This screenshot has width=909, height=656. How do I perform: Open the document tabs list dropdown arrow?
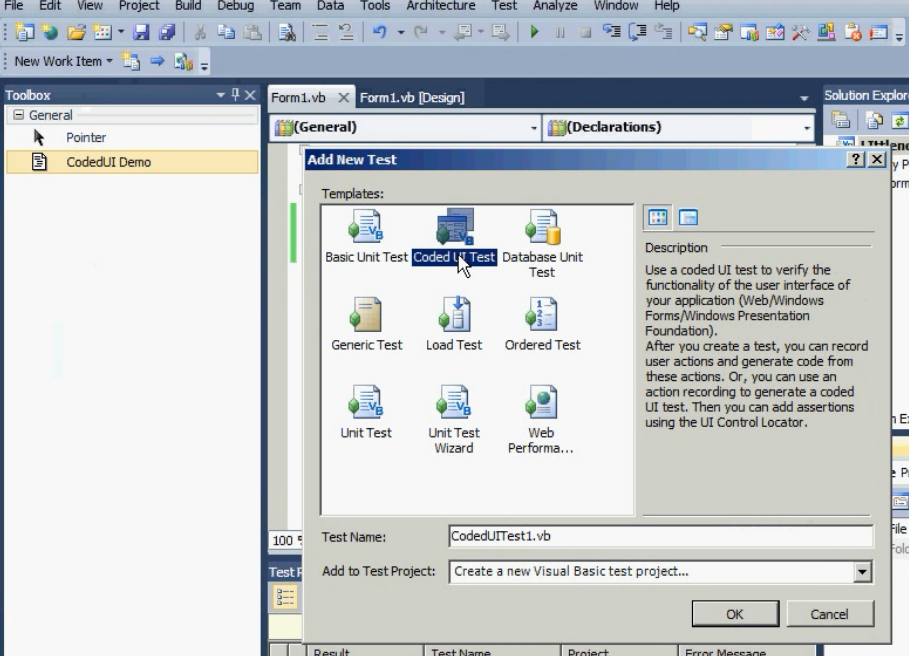click(803, 98)
